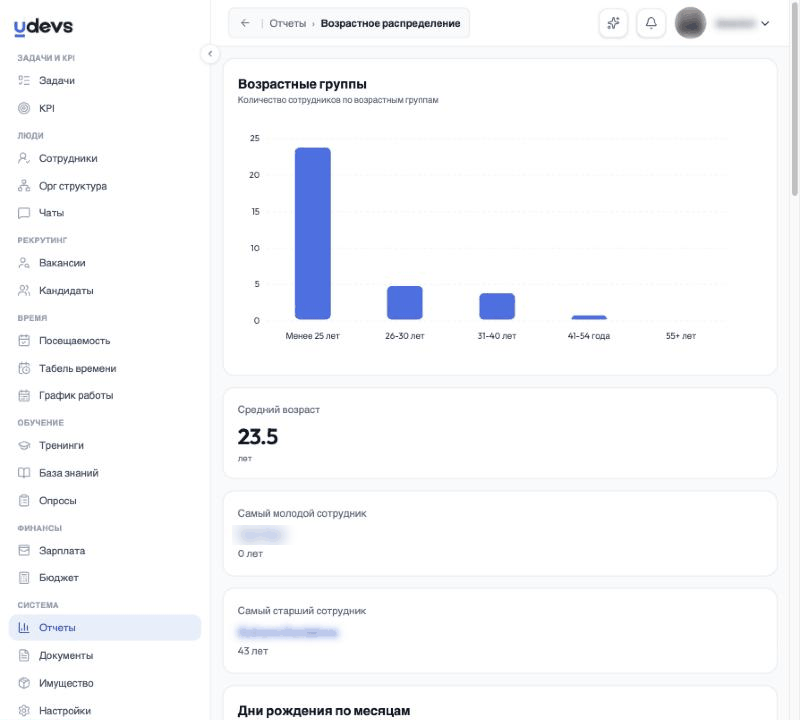800x720 pixels.
Task: Open Документы from sidebar
Action: [105, 655]
